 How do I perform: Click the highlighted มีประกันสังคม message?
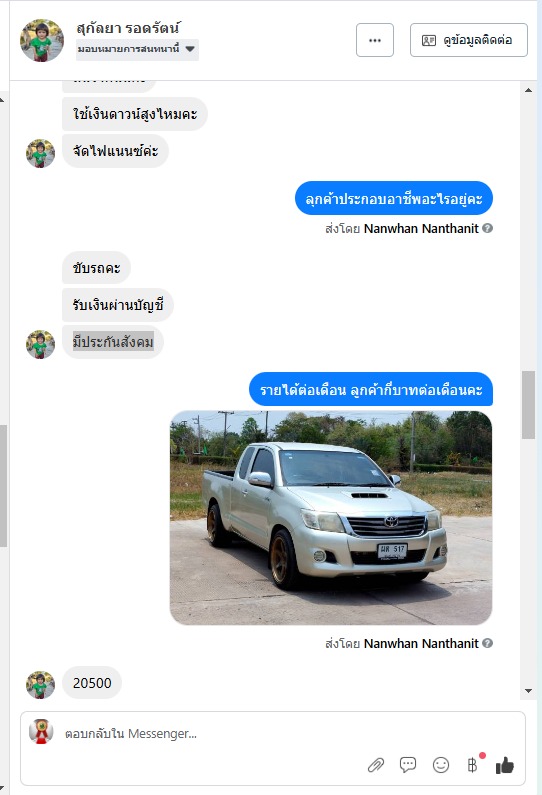[113, 342]
